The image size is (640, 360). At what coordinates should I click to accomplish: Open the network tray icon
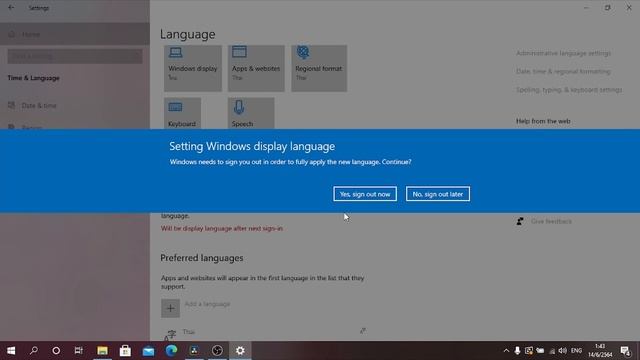tap(552, 351)
